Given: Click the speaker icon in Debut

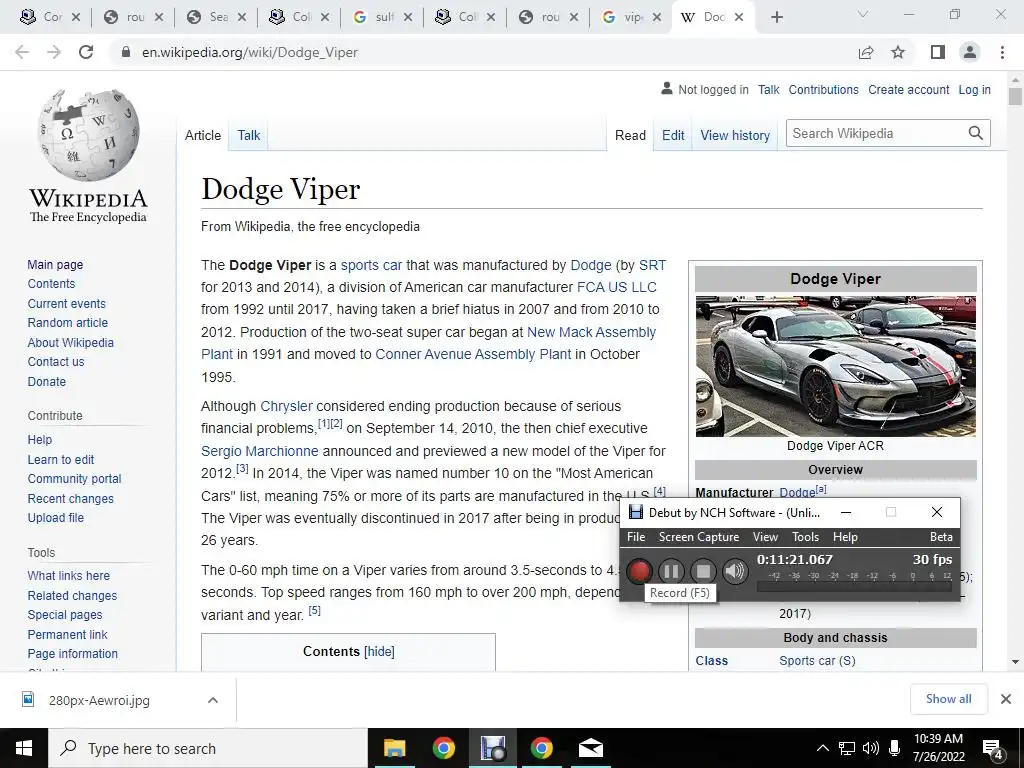Looking at the screenshot, I should [x=735, y=571].
